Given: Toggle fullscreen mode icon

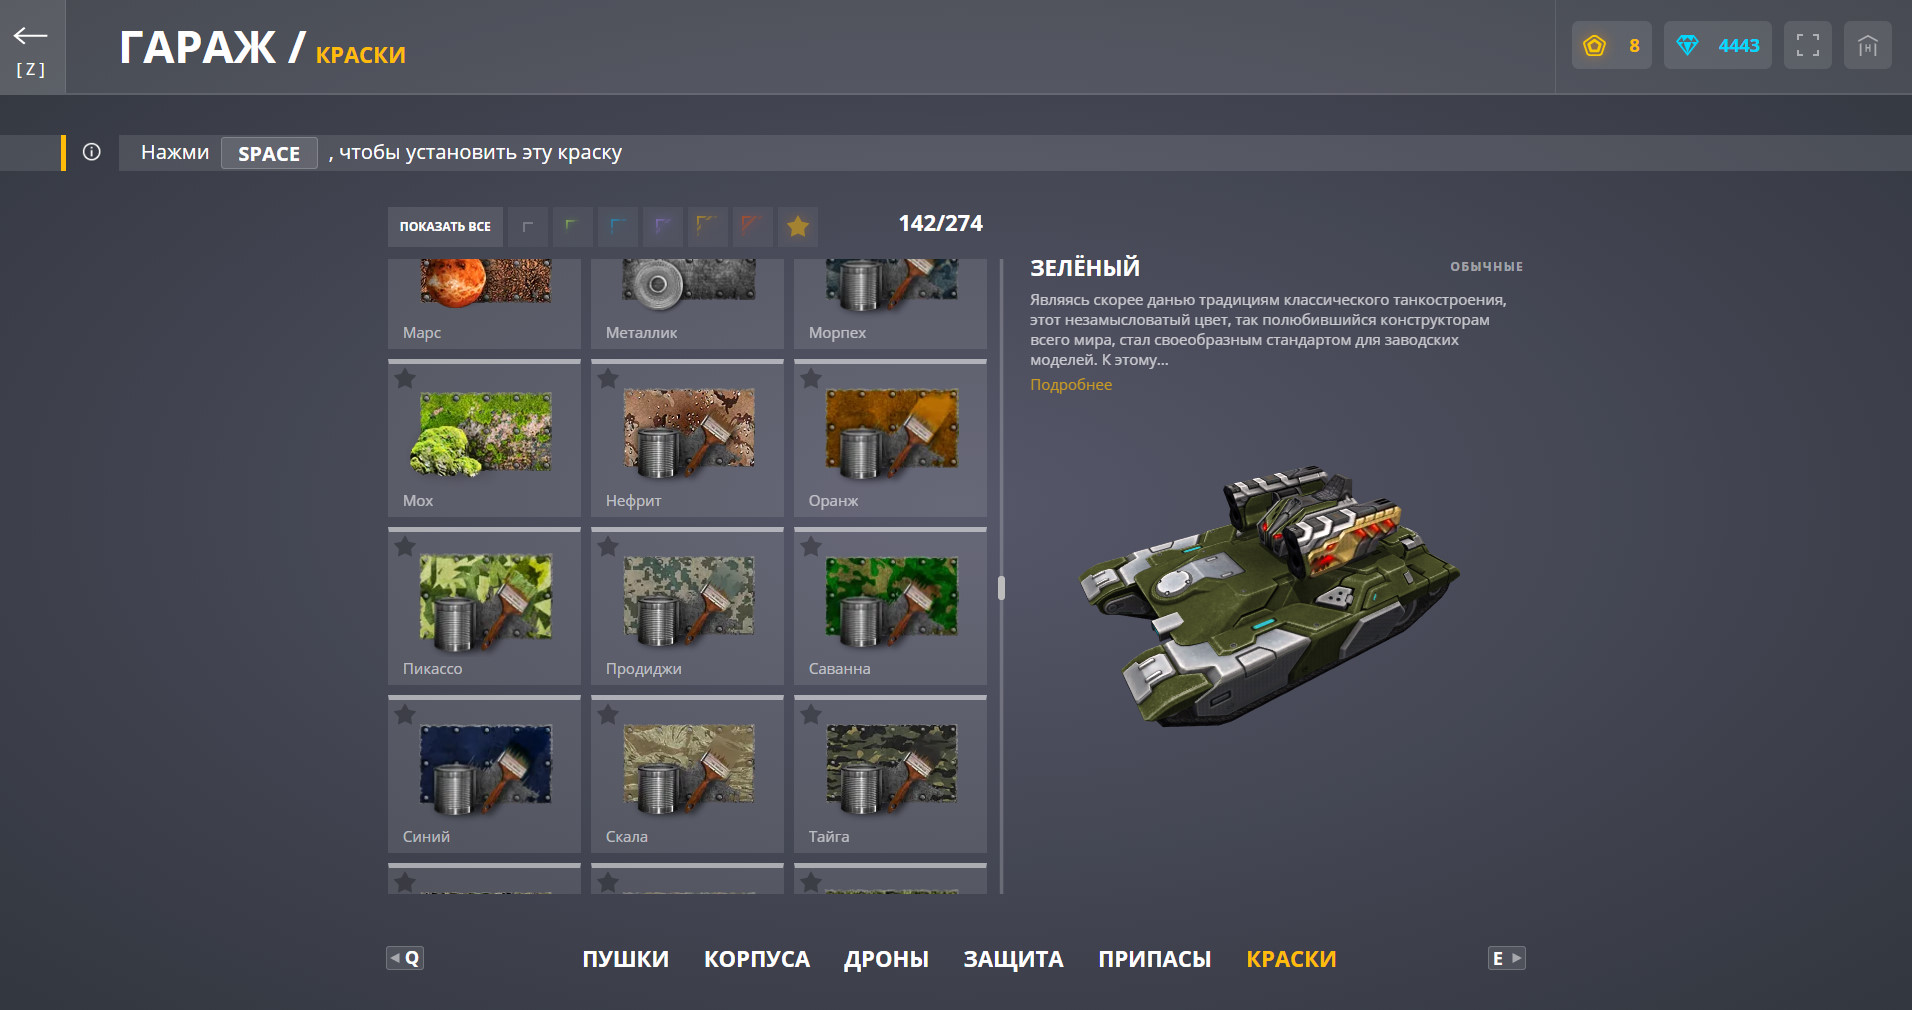Looking at the screenshot, I should [x=1807, y=45].
